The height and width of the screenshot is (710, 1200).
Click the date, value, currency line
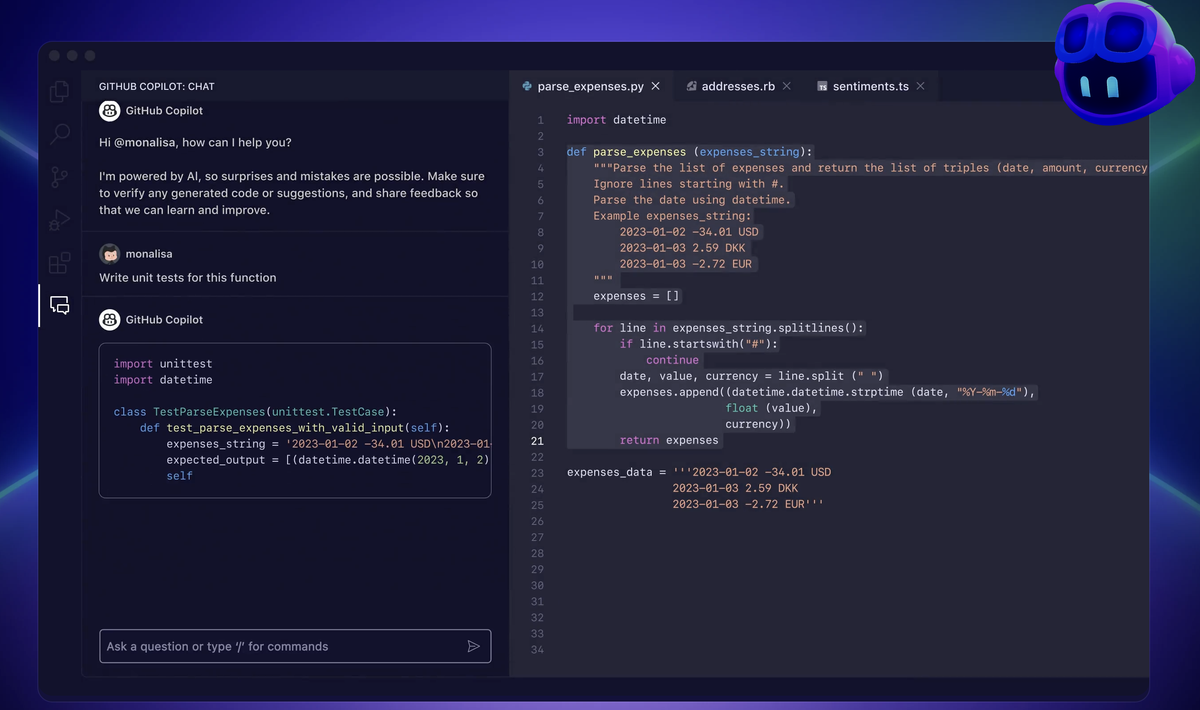pyautogui.click(x=752, y=376)
